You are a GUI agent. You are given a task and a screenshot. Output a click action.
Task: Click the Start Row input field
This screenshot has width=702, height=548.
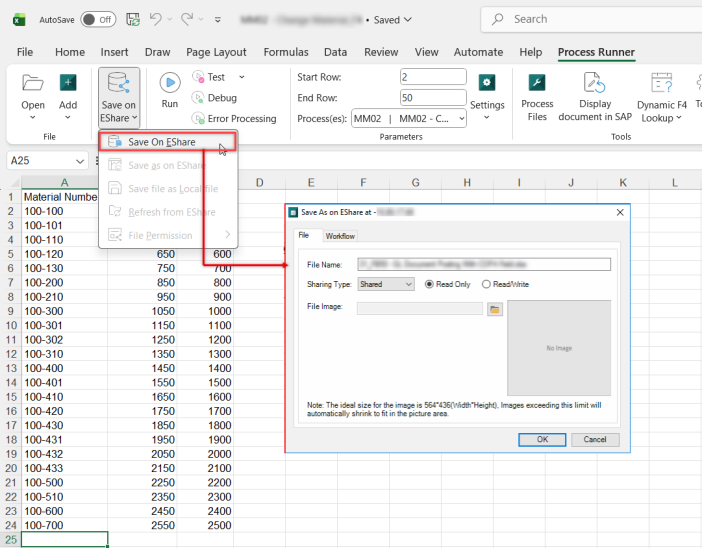(433, 77)
